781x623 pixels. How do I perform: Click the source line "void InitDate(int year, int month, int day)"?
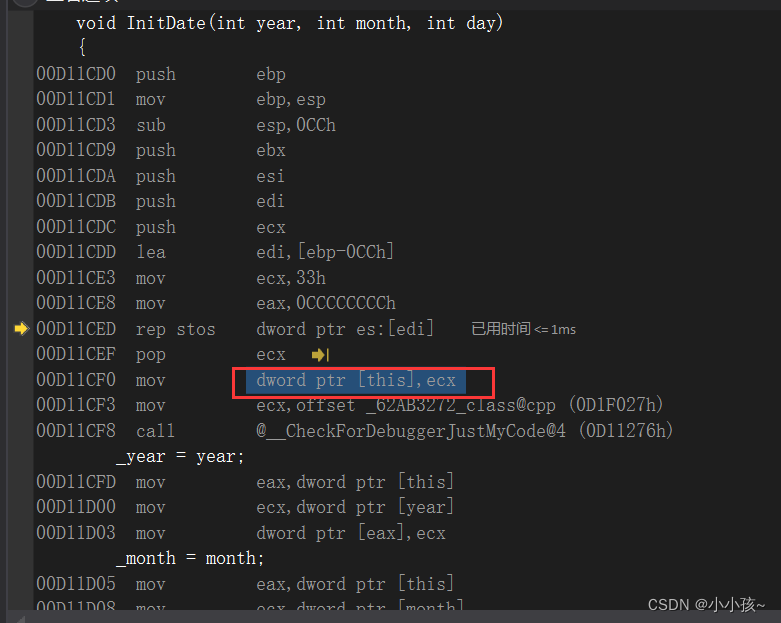(x=290, y=23)
